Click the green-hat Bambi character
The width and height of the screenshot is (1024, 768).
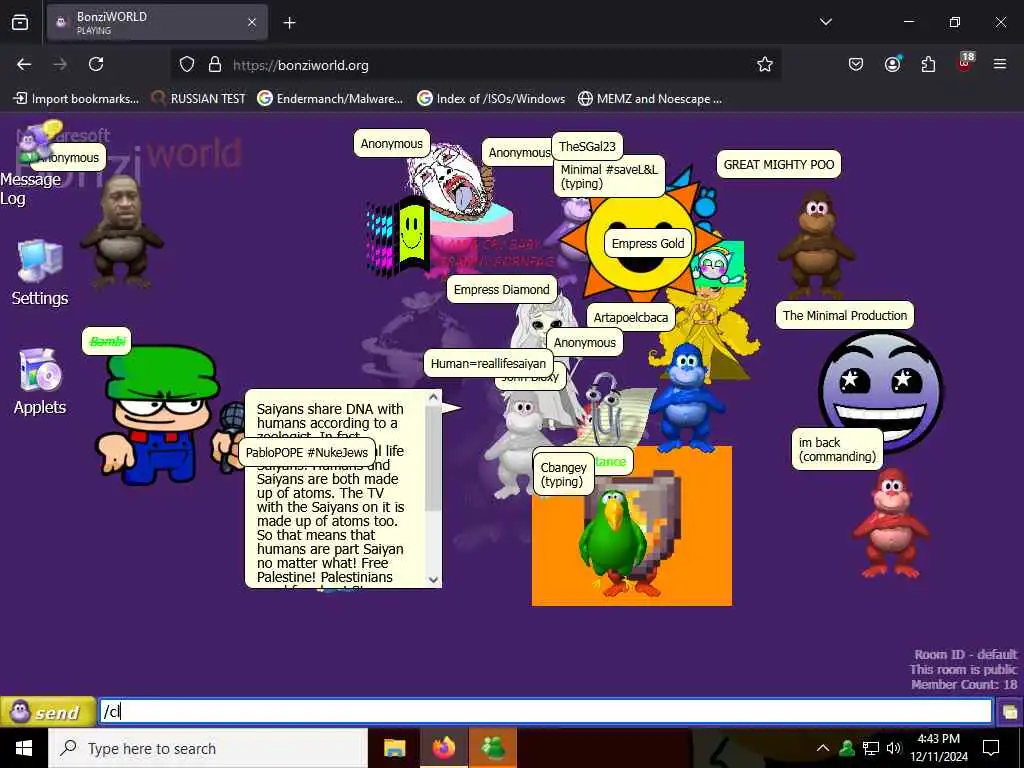(x=163, y=416)
